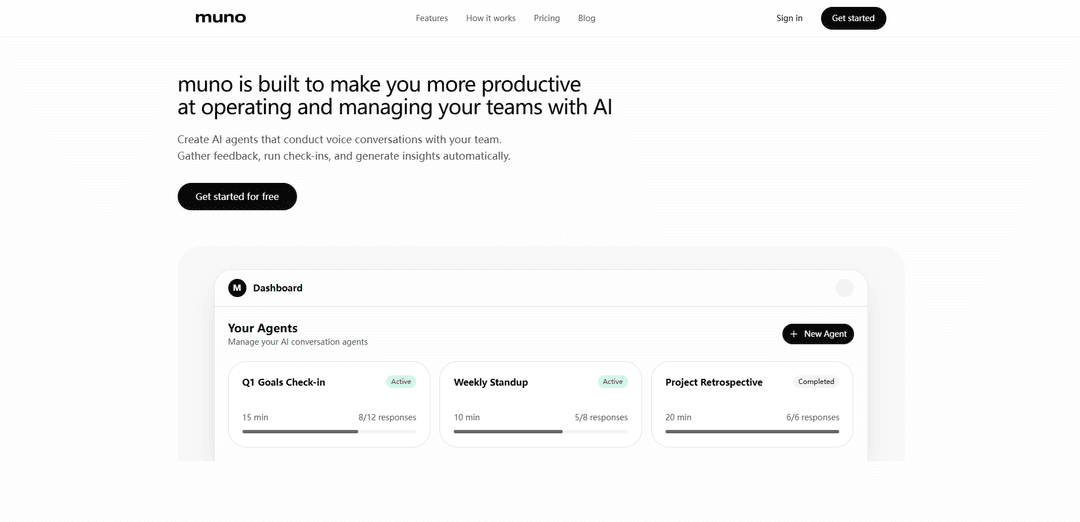Click the plus icon on New Agent
The height and width of the screenshot is (522, 1080).
[x=794, y=334]
